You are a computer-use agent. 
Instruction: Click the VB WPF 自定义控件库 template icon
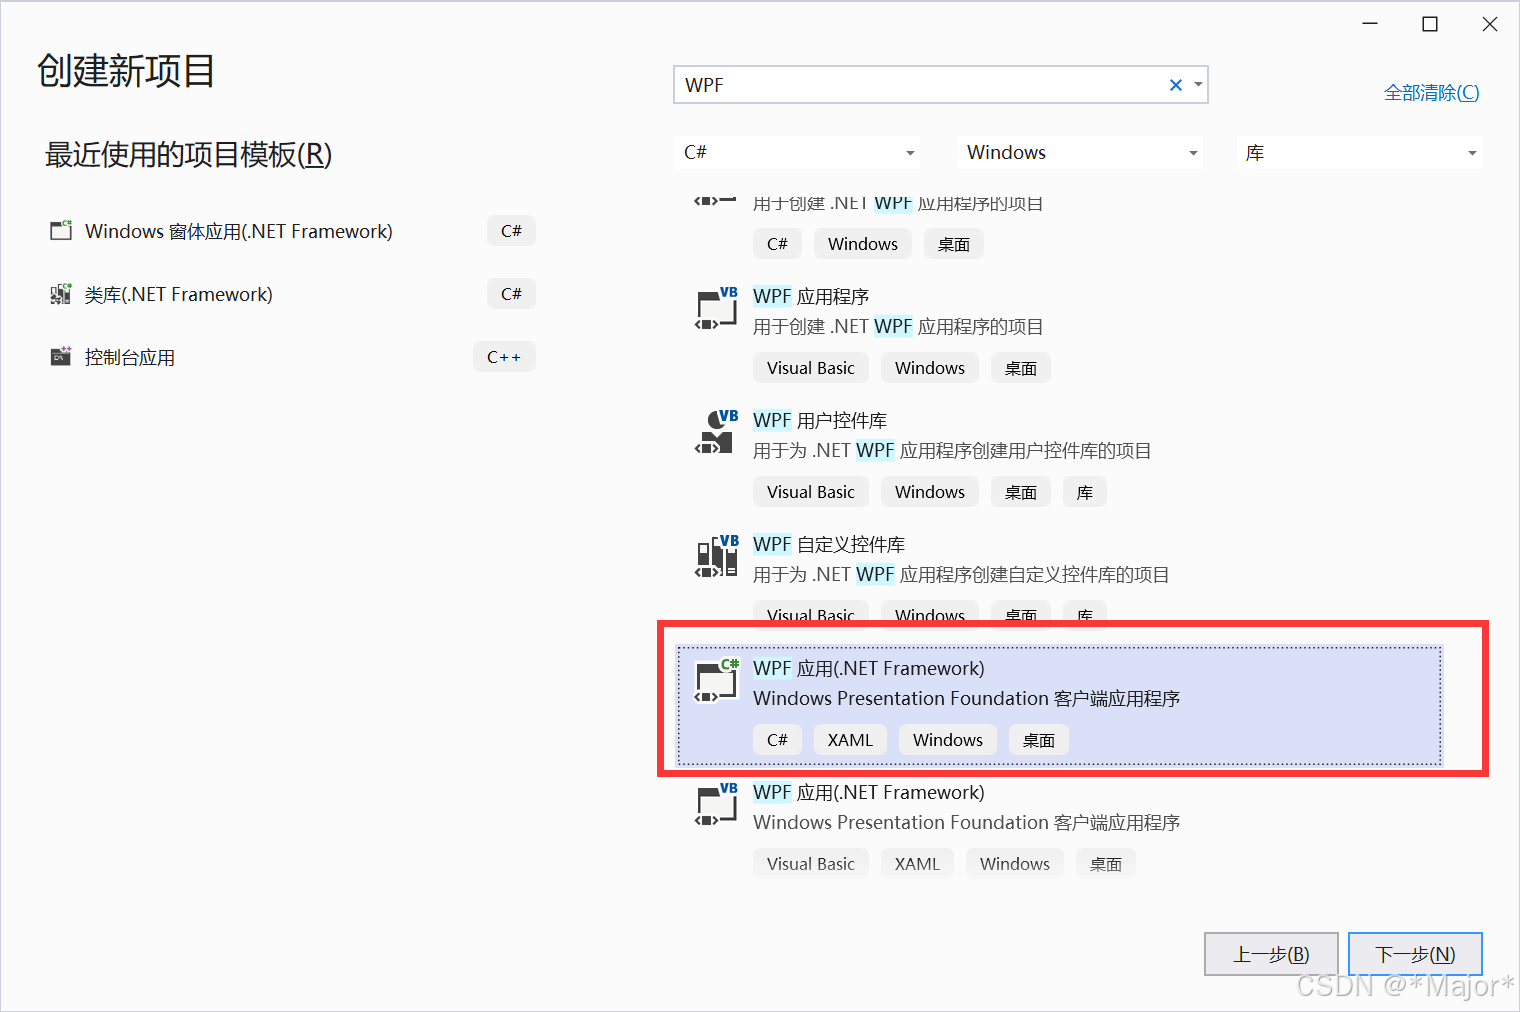(716, 557)
